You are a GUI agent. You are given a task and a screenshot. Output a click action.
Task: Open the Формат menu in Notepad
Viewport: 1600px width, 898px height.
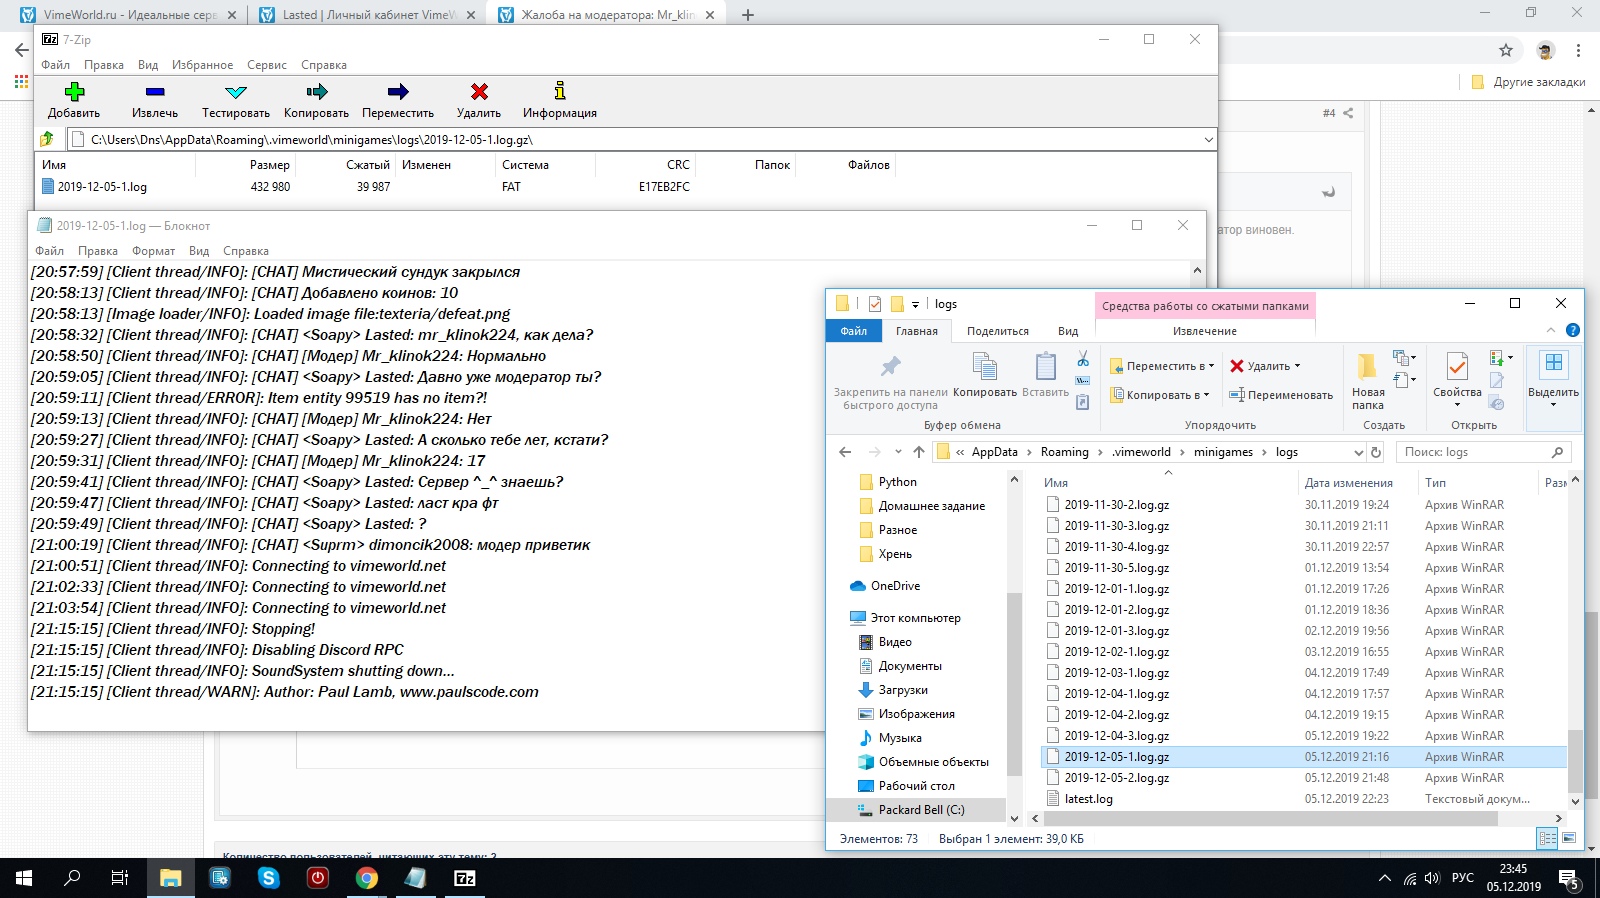tap(154, 251)
